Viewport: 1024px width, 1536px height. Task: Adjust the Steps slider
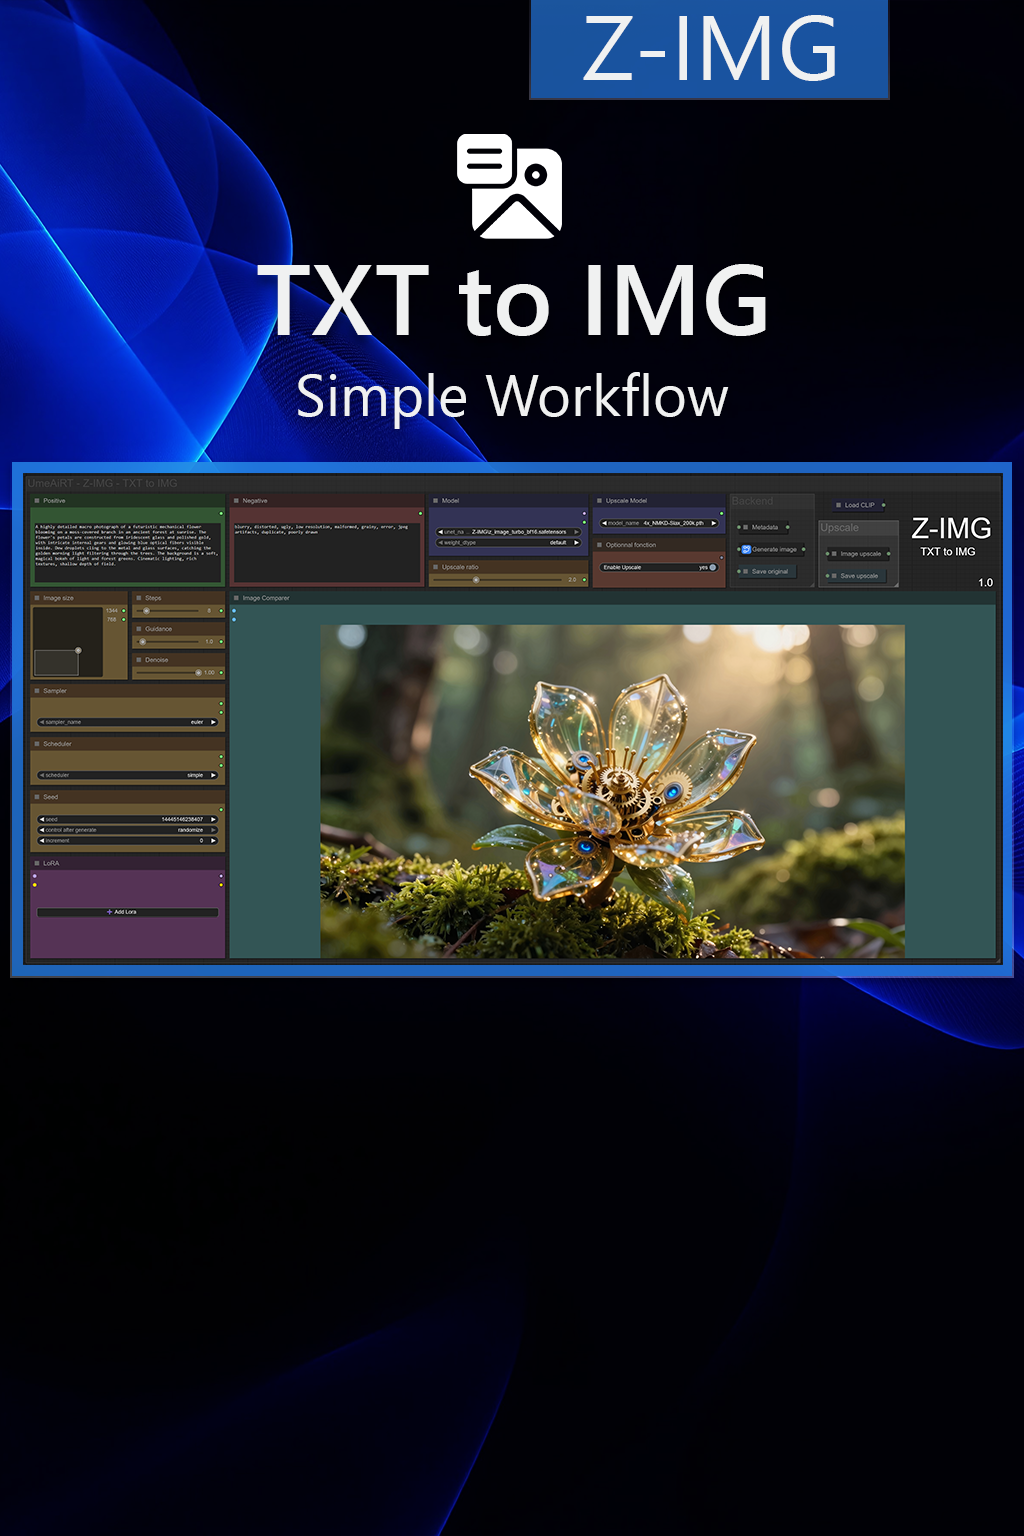[x=170, y=611]
